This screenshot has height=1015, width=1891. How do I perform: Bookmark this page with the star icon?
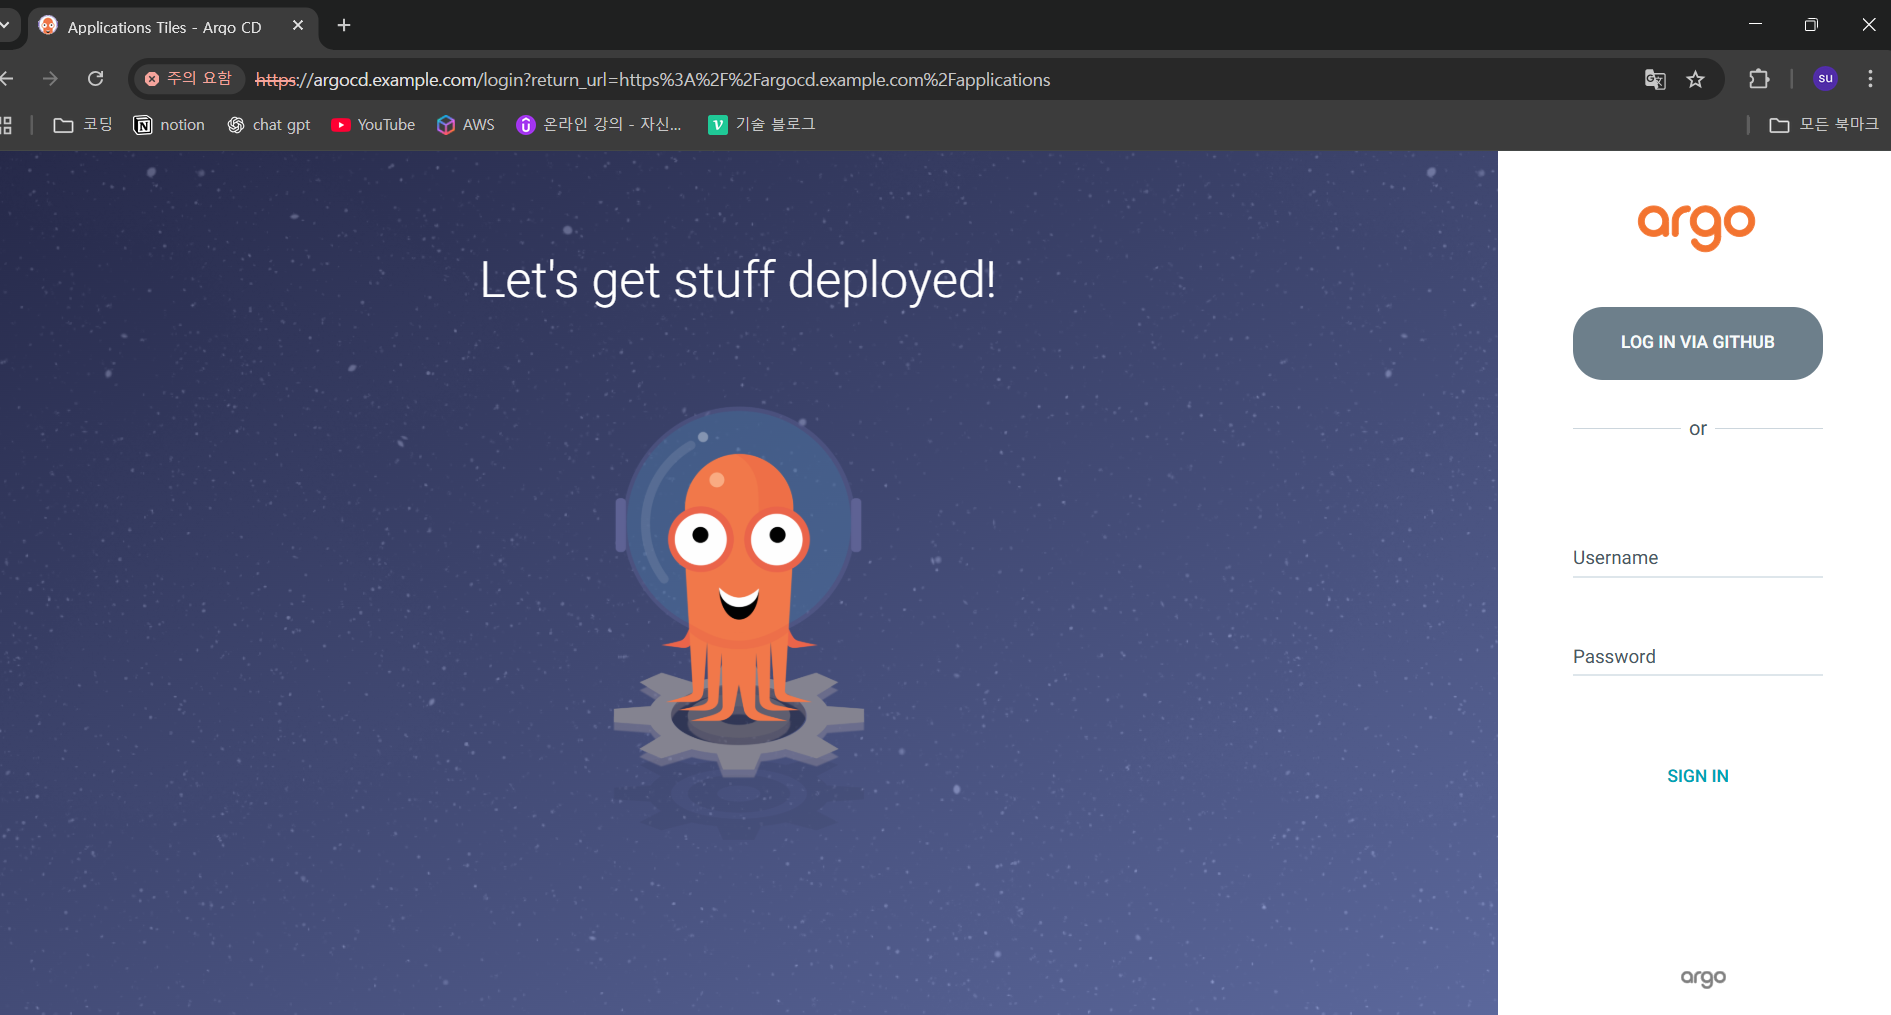(1695, 79)
